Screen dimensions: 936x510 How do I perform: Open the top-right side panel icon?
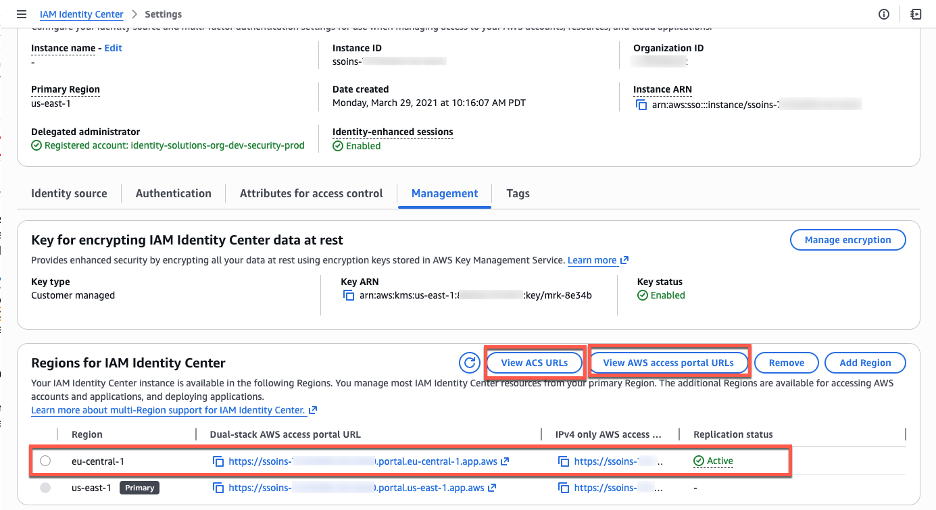click(915, 14)
